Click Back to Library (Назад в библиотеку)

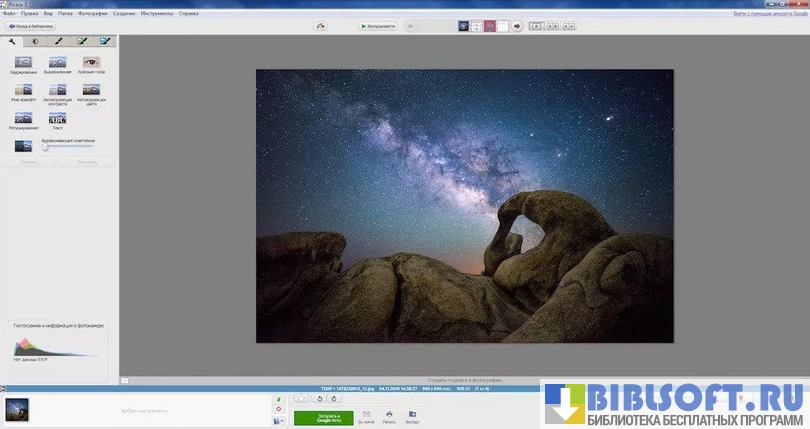[x=31, y=26]
